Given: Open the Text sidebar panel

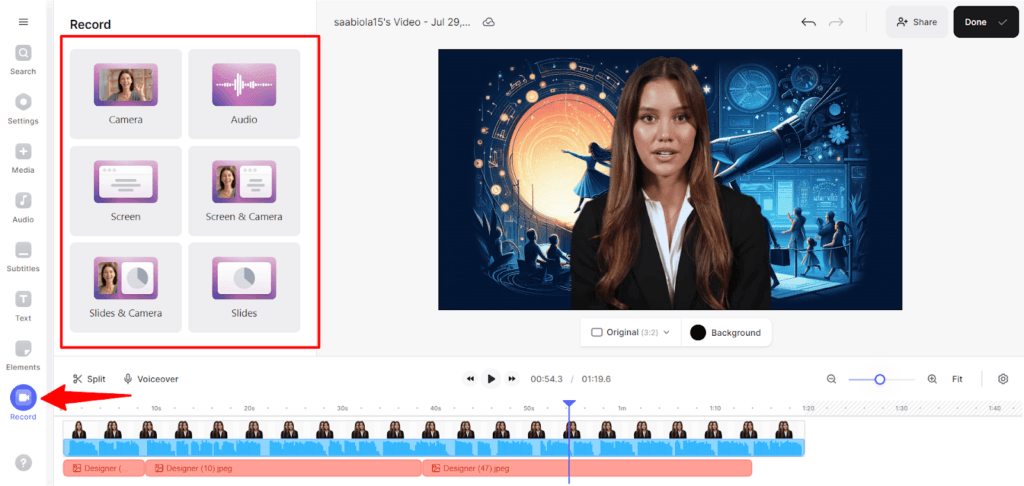Looking at the screenshot, I should pos(23,306).
